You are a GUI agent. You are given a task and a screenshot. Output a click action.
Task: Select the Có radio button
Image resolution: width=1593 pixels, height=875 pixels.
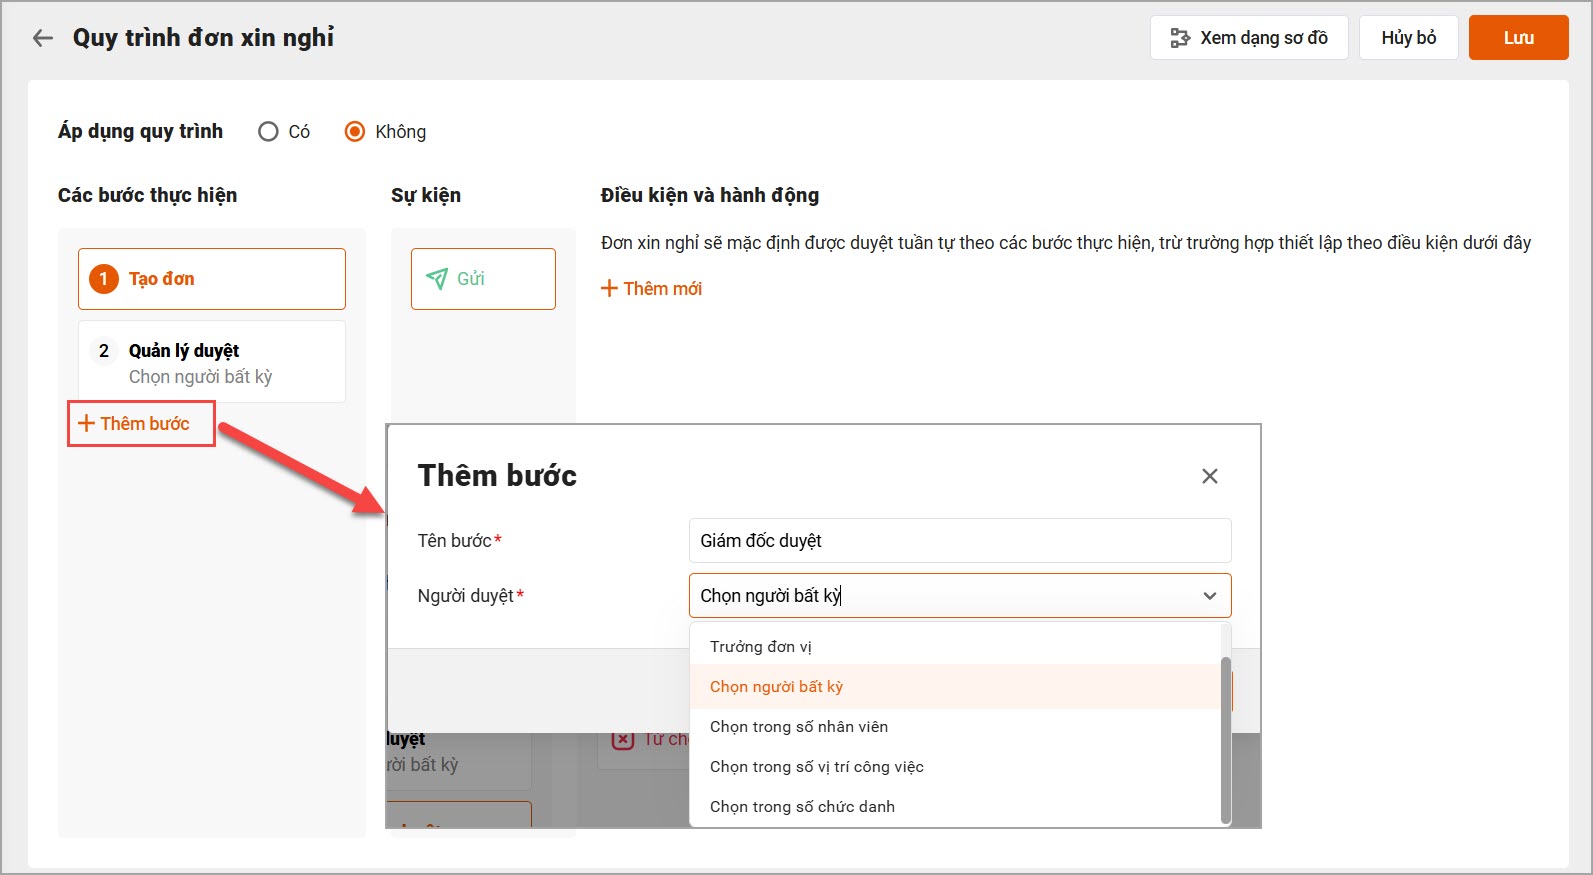[268, 132]
